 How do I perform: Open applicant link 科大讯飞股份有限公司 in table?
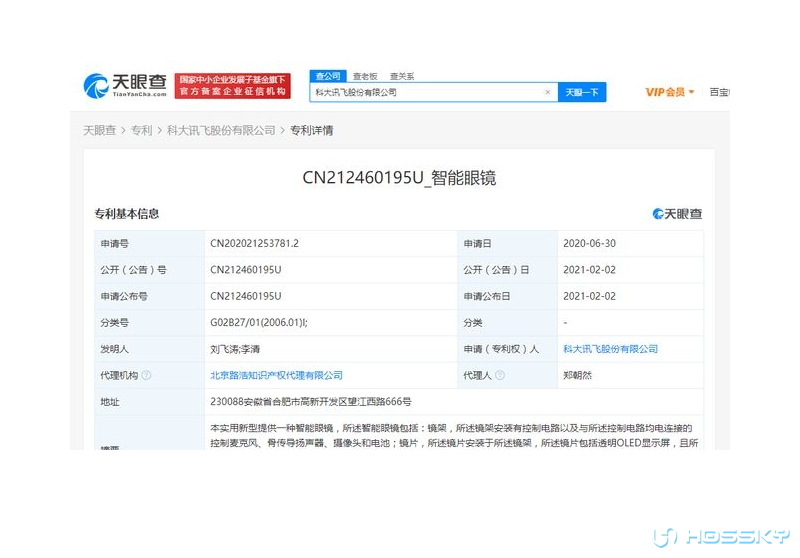(610, 349)
